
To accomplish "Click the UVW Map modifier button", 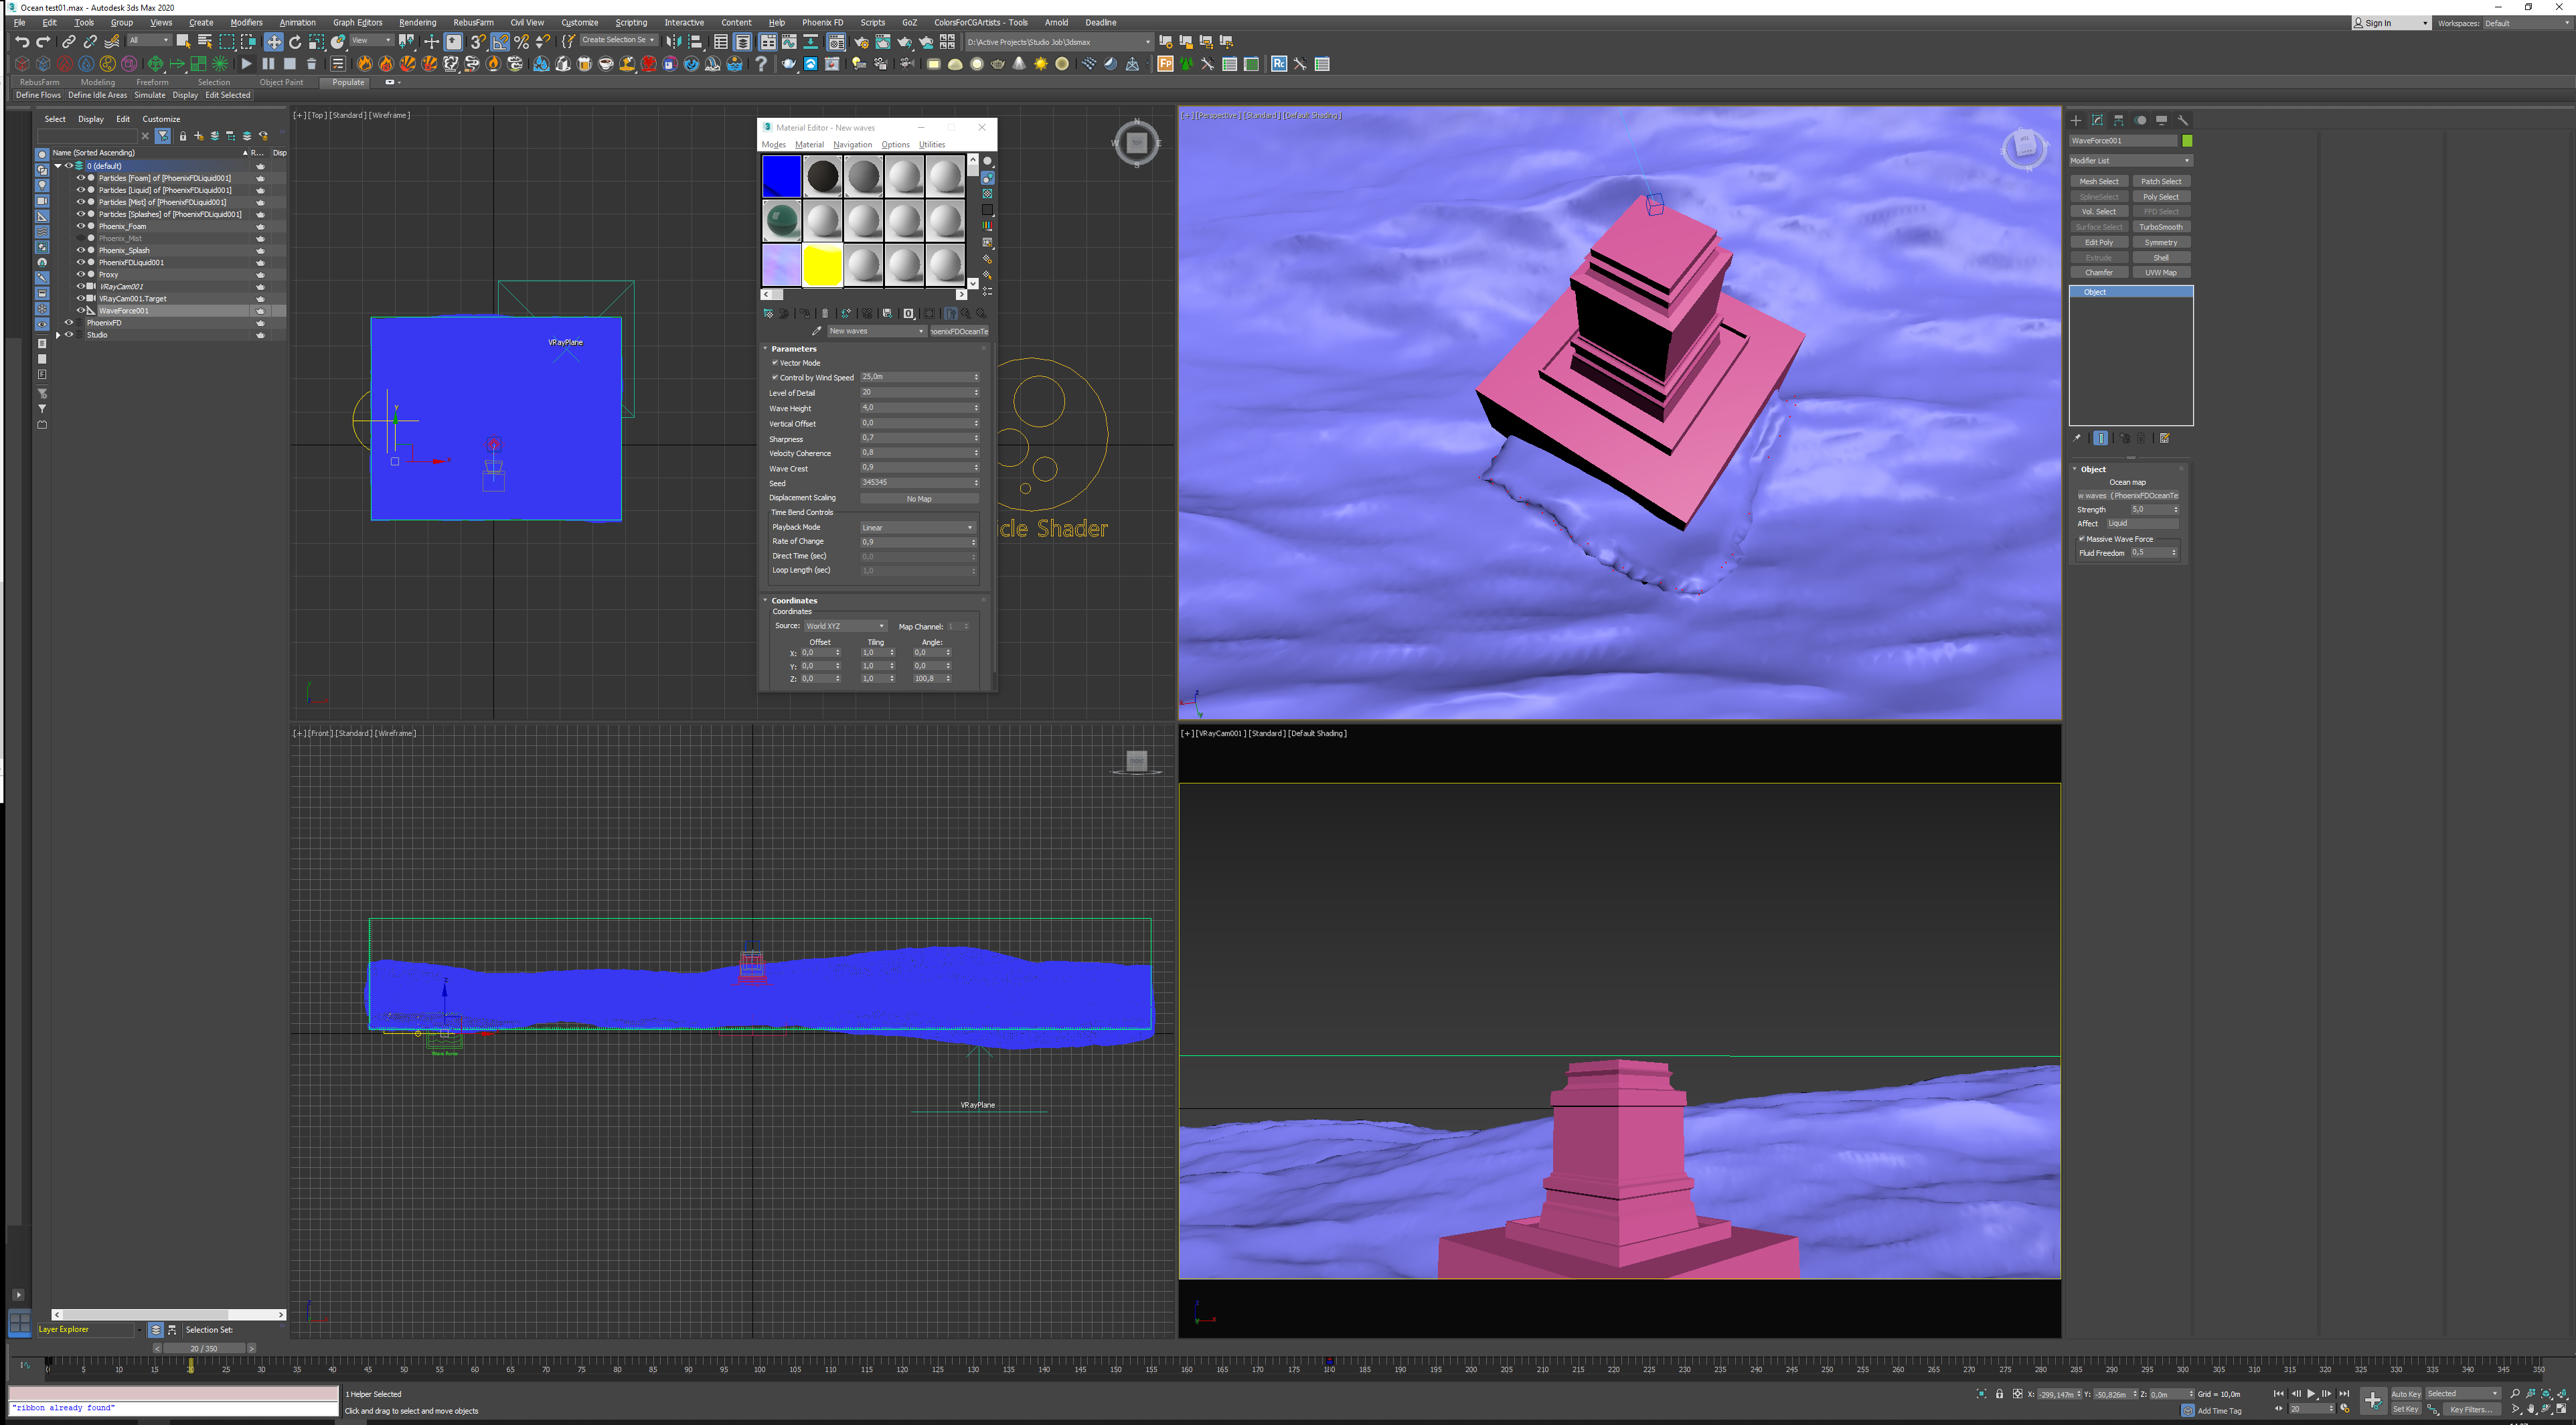I will pyautogui.click(x=2161, y=273).
